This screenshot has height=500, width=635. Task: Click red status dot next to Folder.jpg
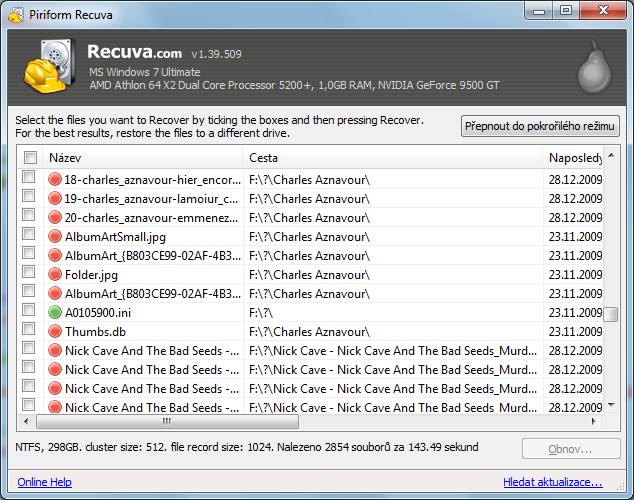(55, 274)
